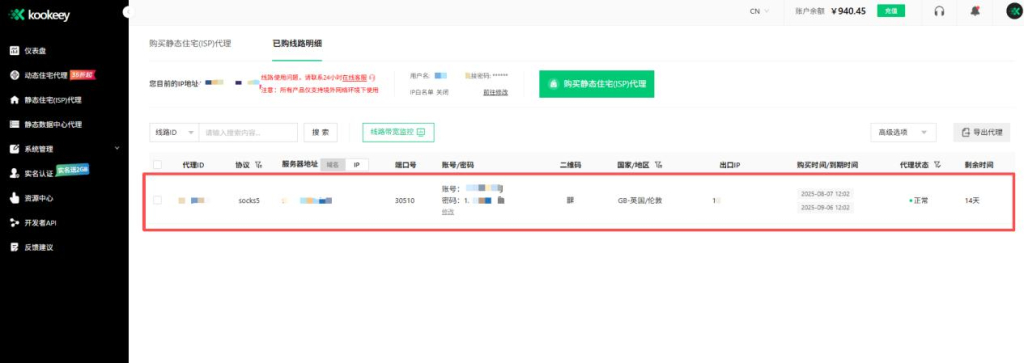Open the notification bell icon

[x=975, y=11]
